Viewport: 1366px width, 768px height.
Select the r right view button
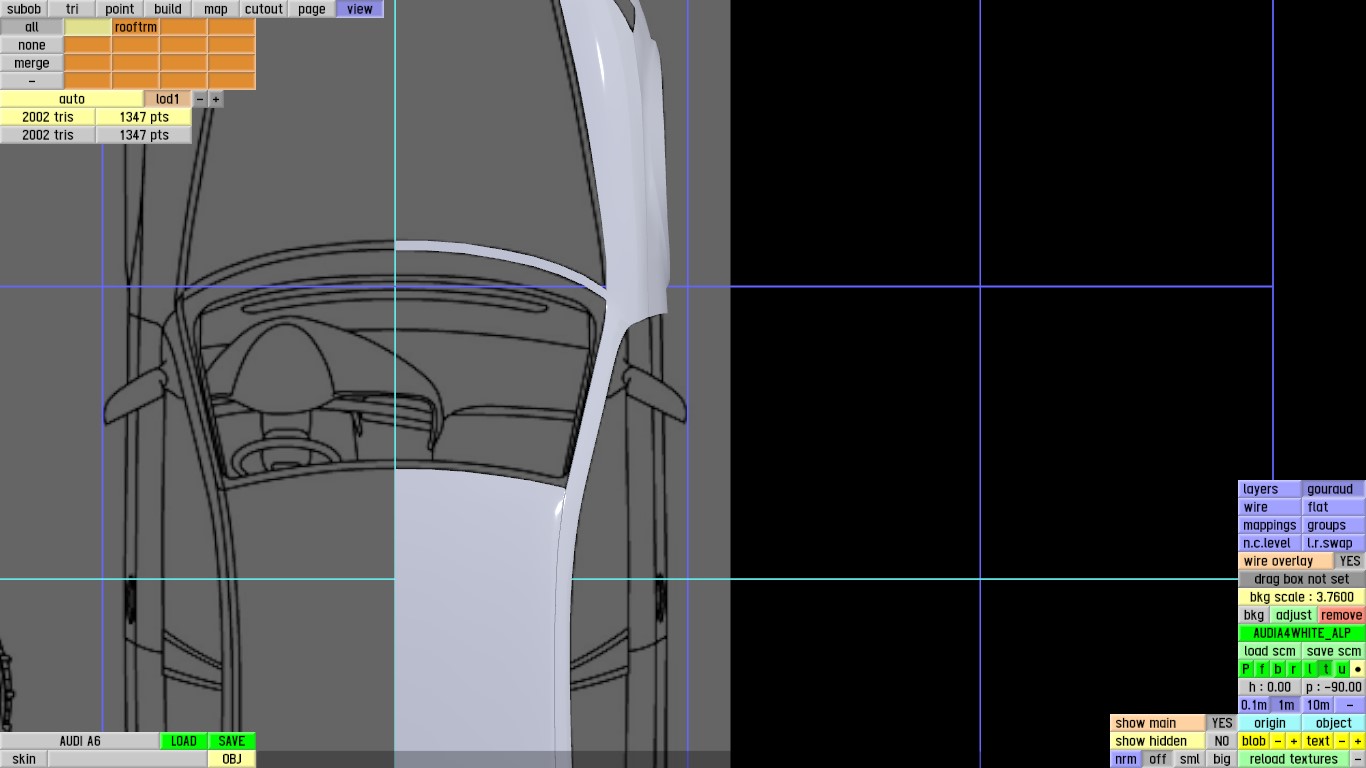click(1294, 669)
